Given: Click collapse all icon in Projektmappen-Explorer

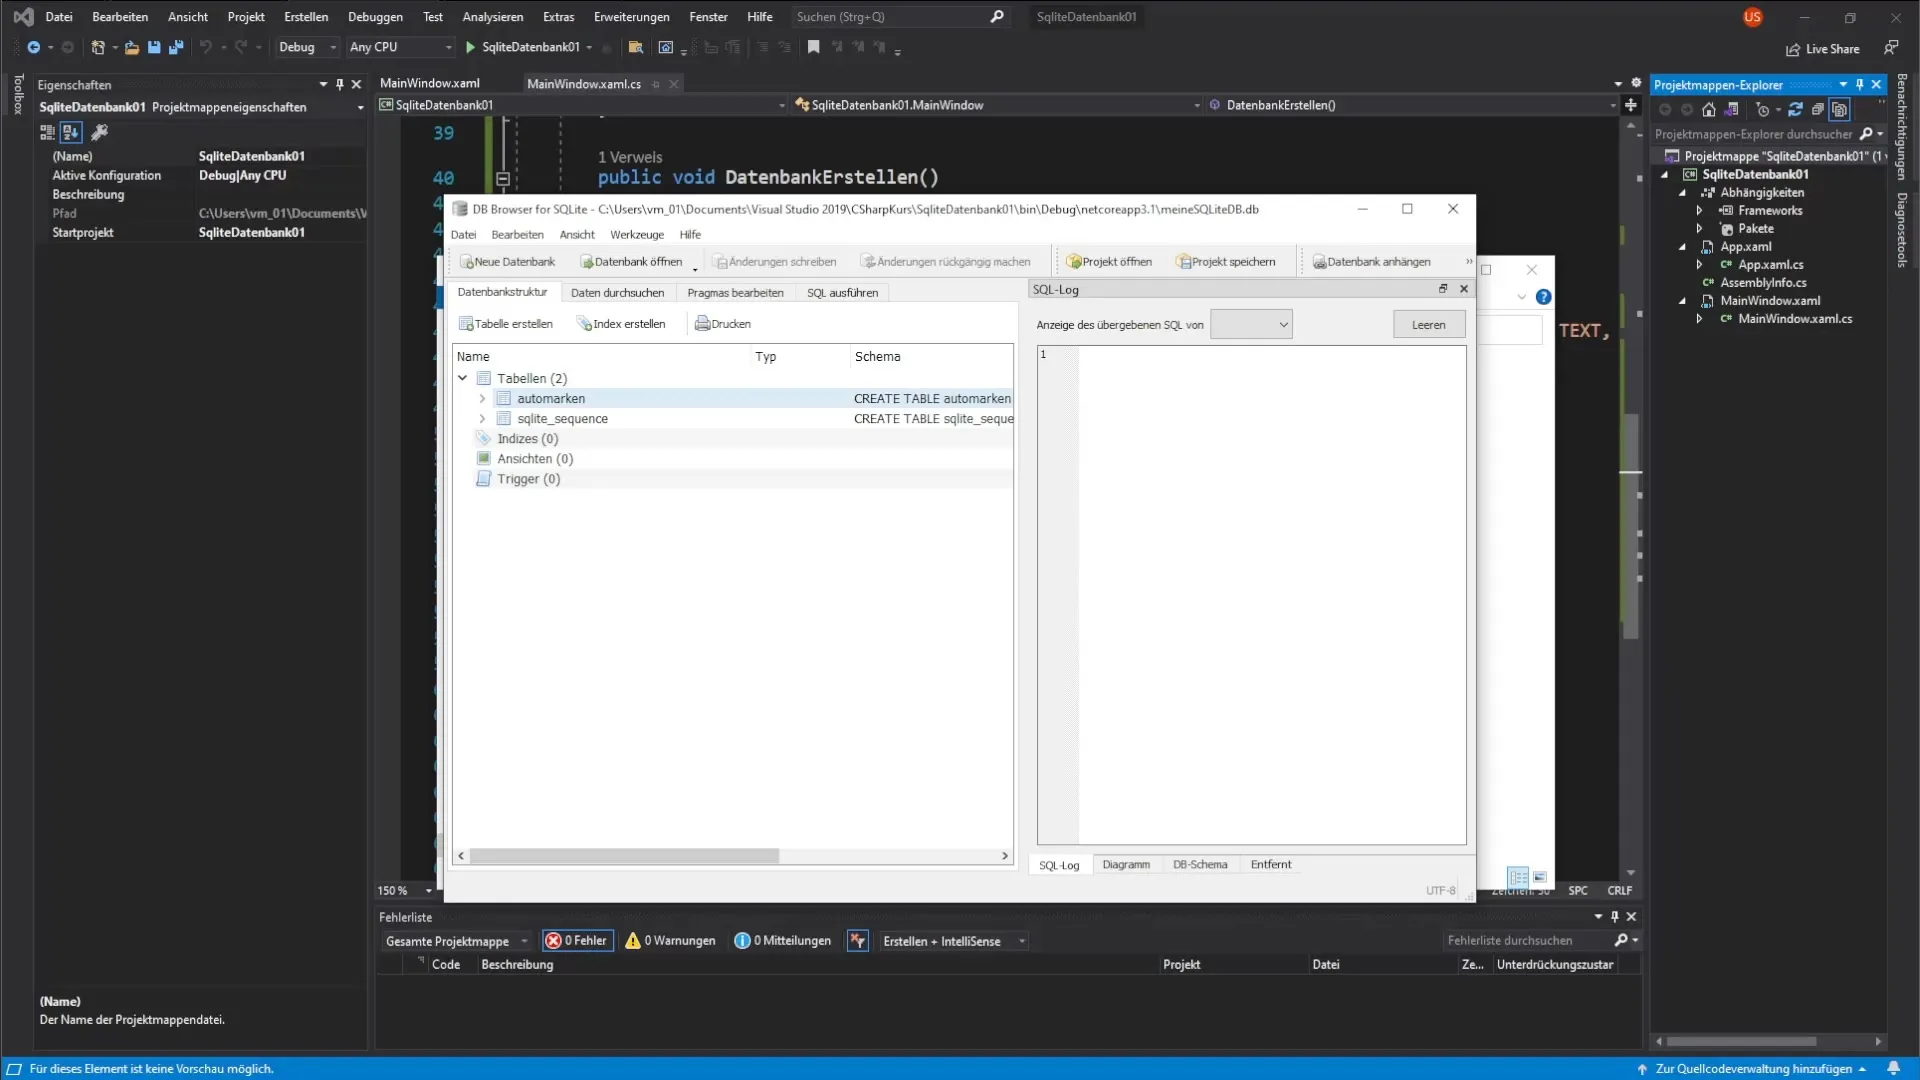Looking at the screenshot, I should (1818, 110).
